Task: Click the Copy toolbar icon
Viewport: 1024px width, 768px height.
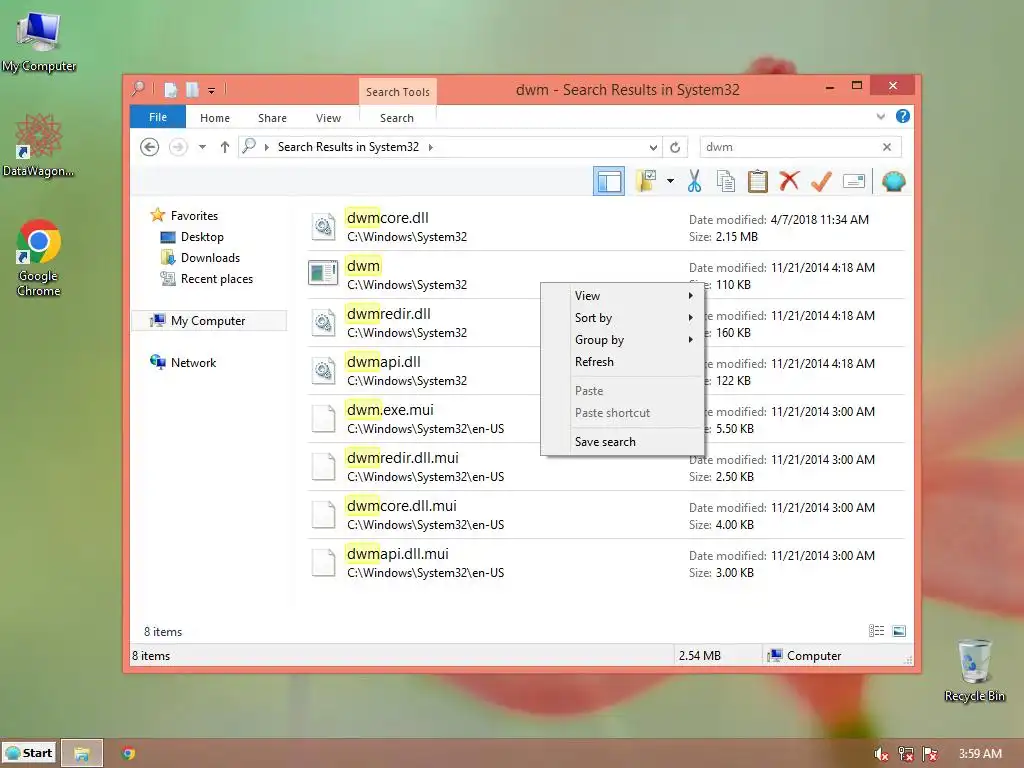Action: pos(726,181)
